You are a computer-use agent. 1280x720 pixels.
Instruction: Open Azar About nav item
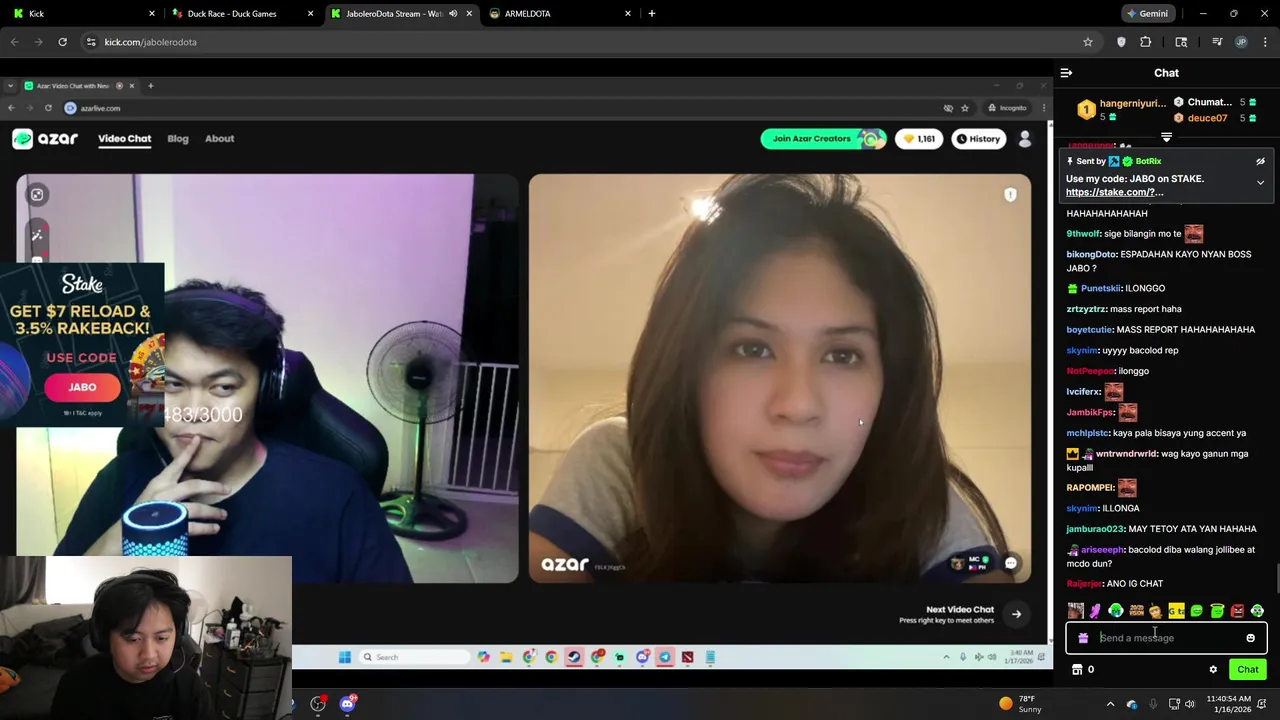219,139
